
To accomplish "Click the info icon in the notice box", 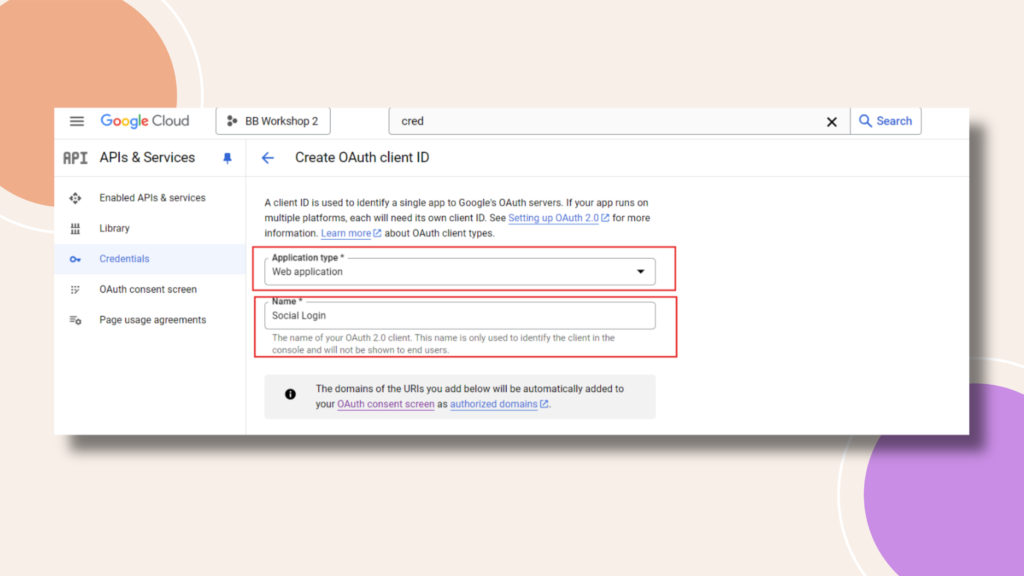I will pyautogui.click(x=290, y=394).
